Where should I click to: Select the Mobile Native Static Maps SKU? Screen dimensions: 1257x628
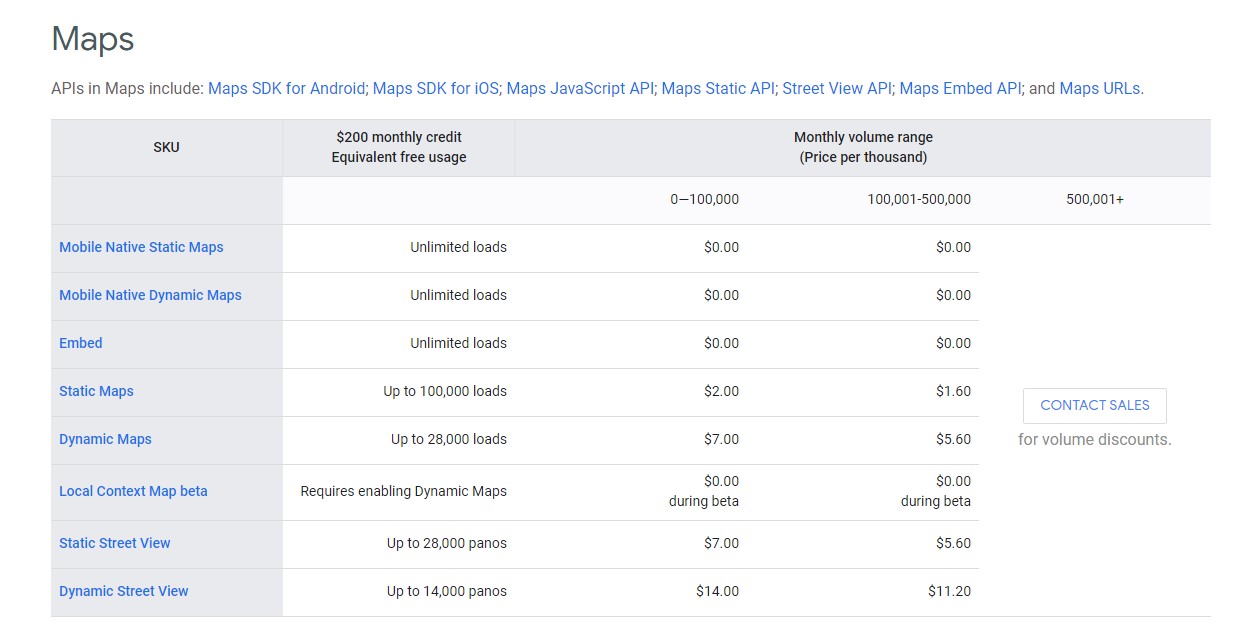click(141, 247)
